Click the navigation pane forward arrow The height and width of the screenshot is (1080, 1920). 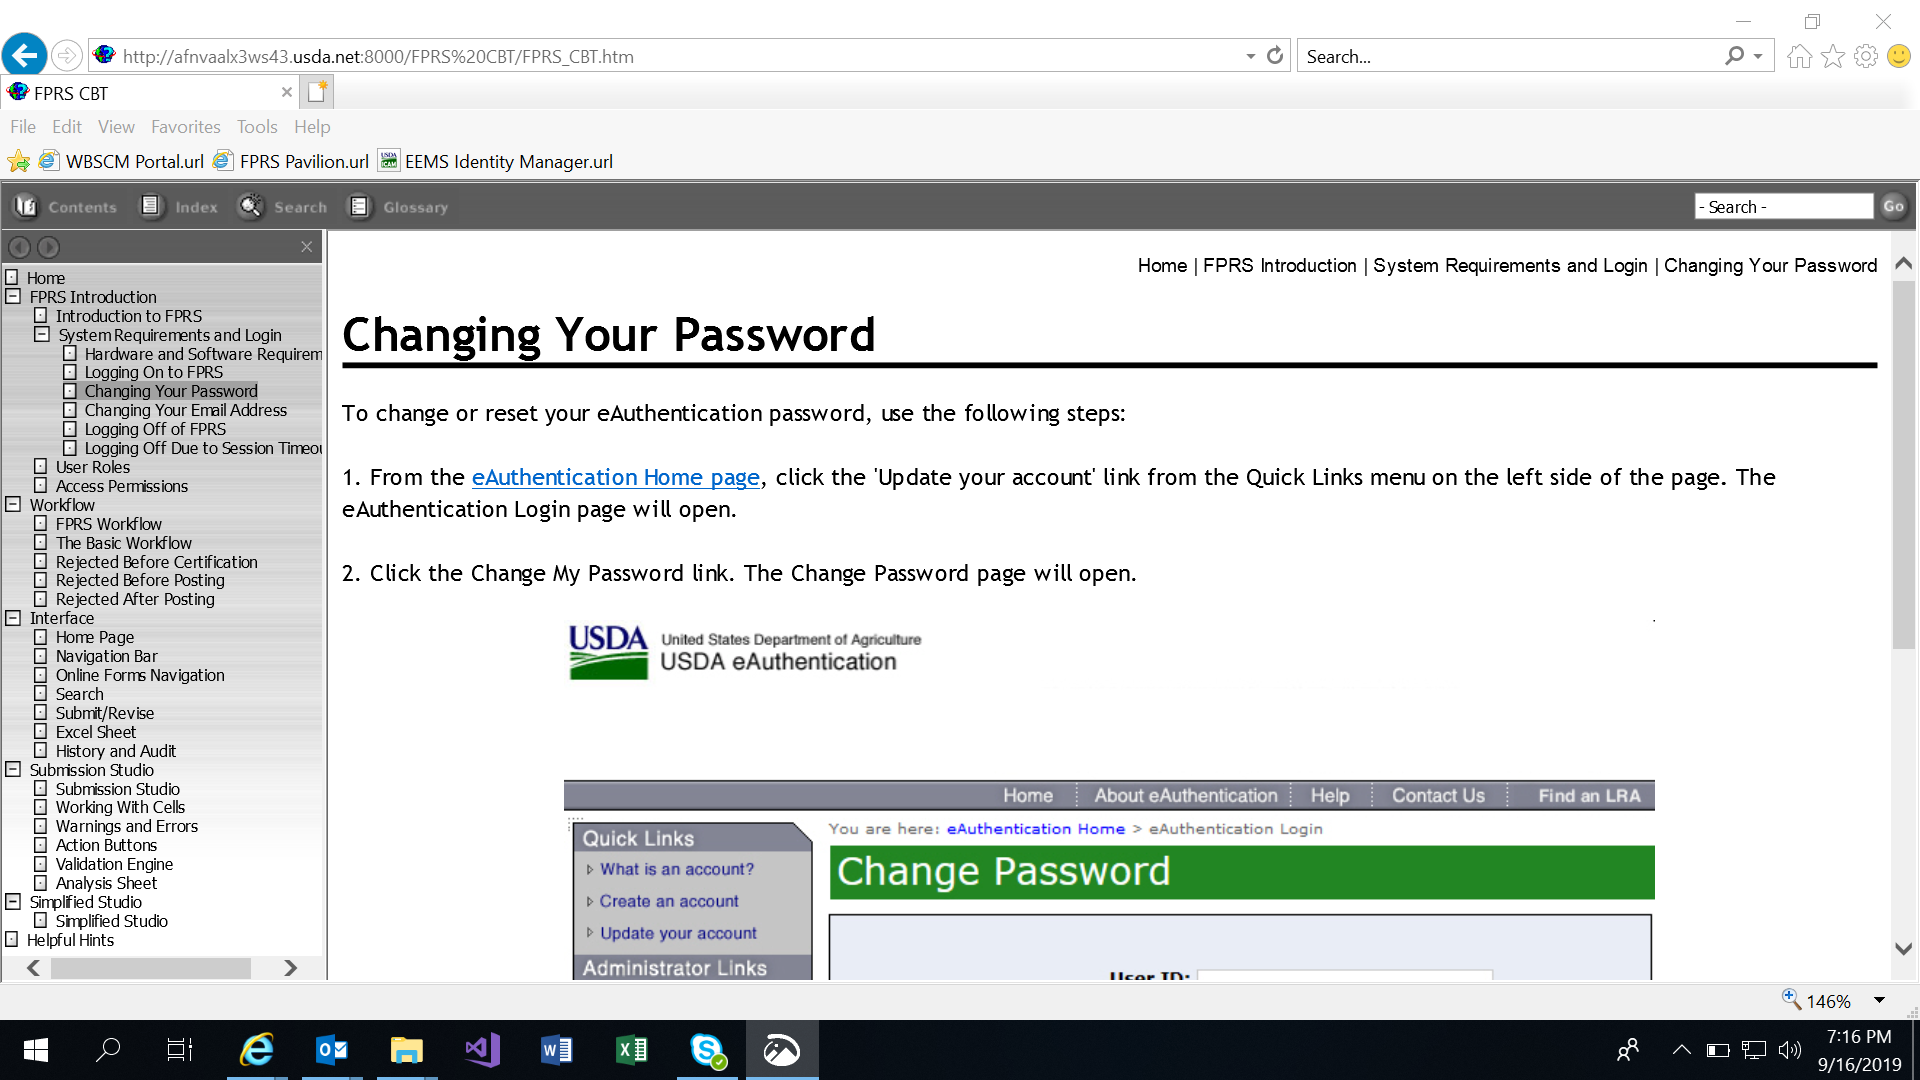(48, 247)
